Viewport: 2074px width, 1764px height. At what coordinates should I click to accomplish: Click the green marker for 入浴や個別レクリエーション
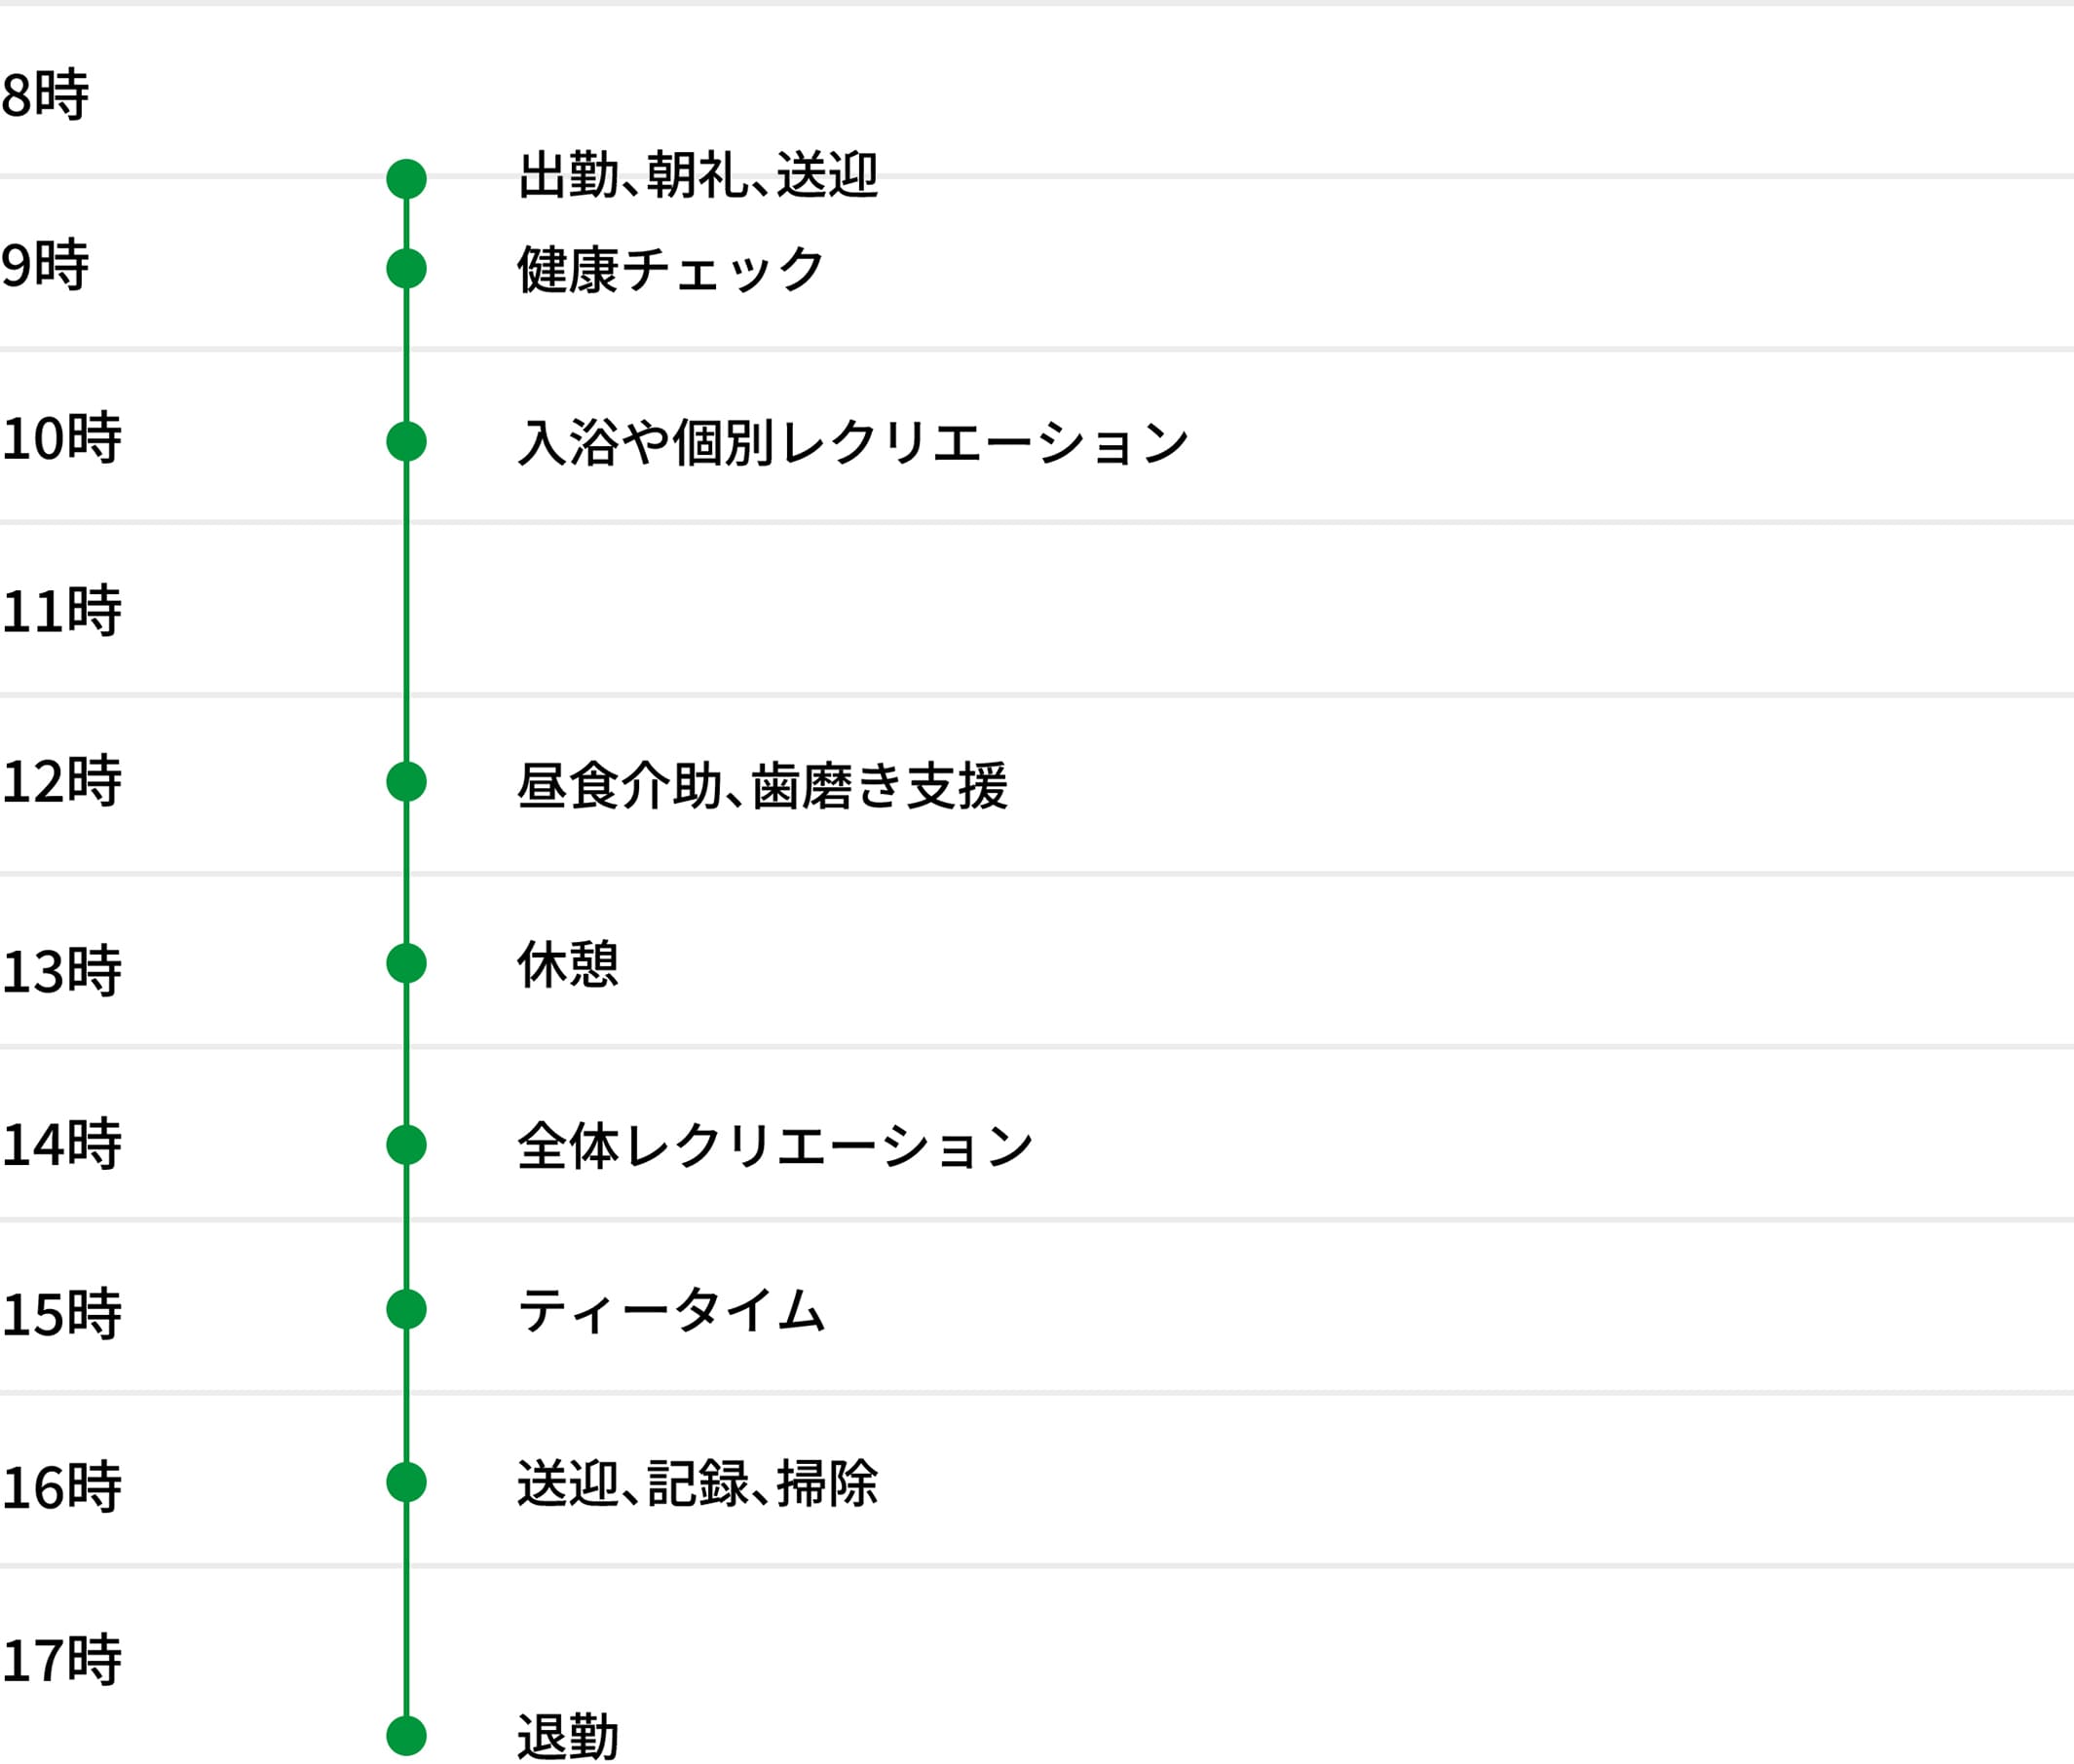tap(406, 441)
